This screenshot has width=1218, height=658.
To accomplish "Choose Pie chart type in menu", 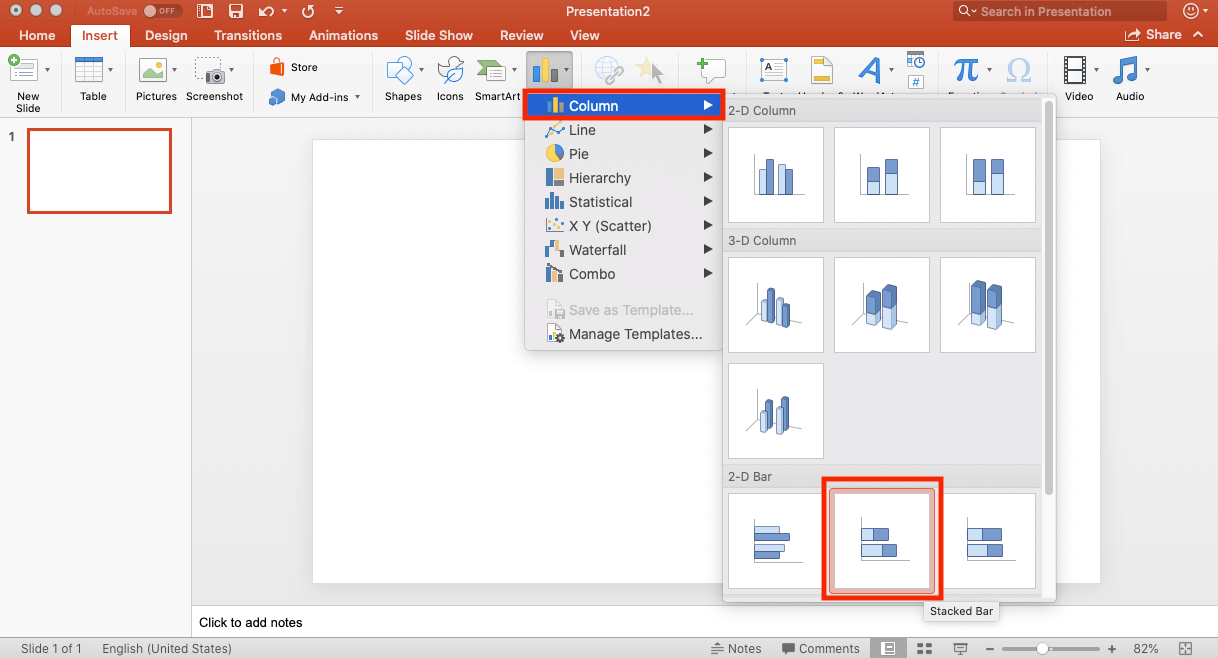I will (x=622, y=154).
